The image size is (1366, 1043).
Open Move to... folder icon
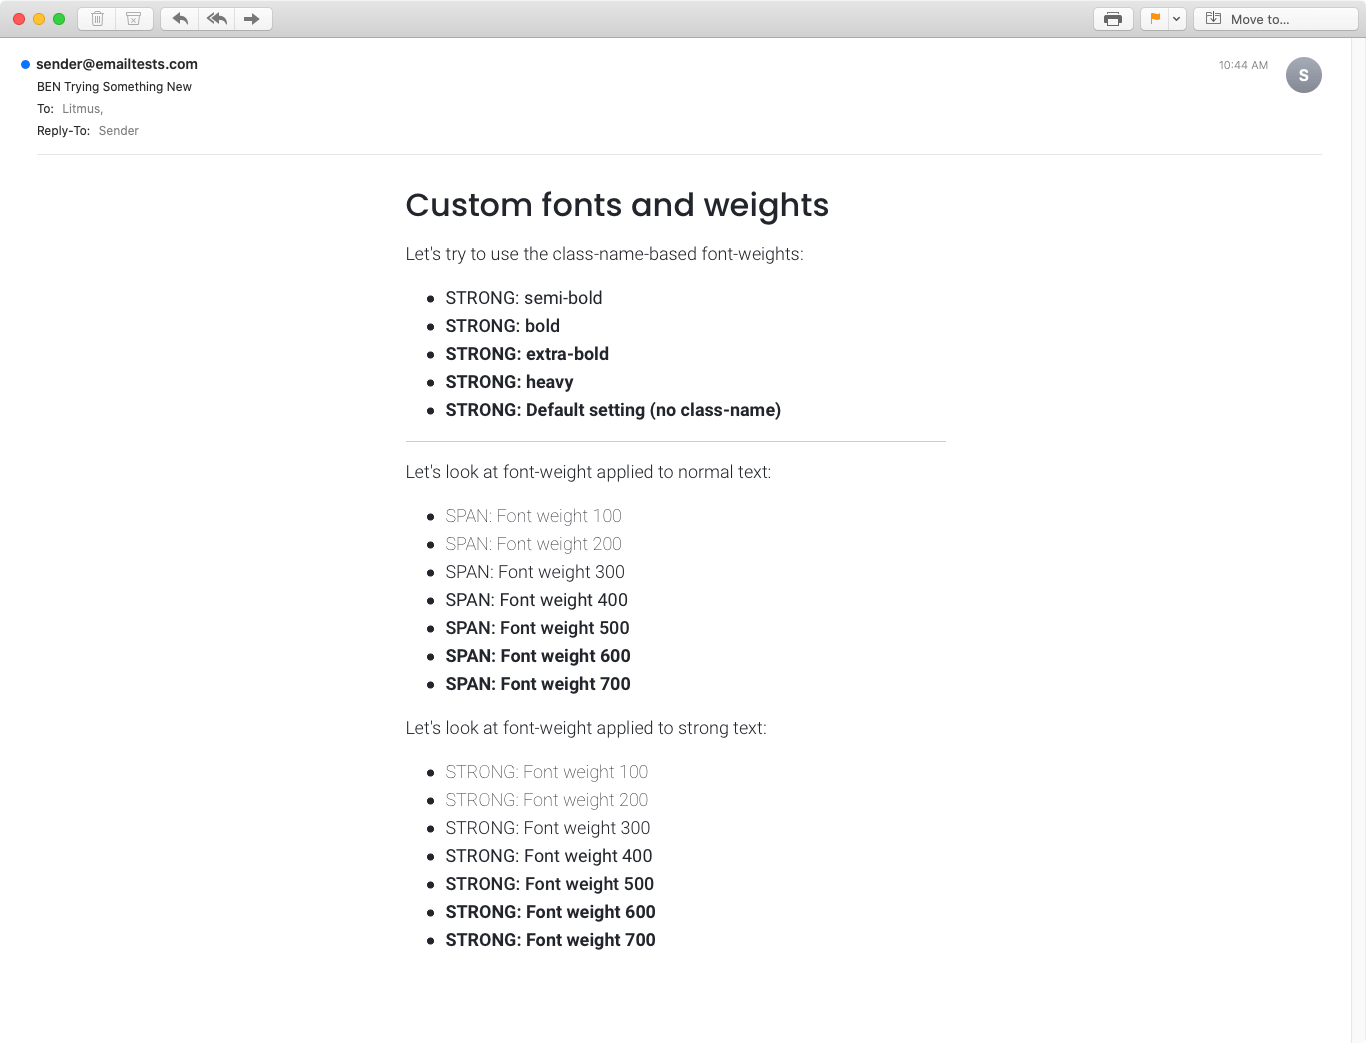pos(1214,18)
